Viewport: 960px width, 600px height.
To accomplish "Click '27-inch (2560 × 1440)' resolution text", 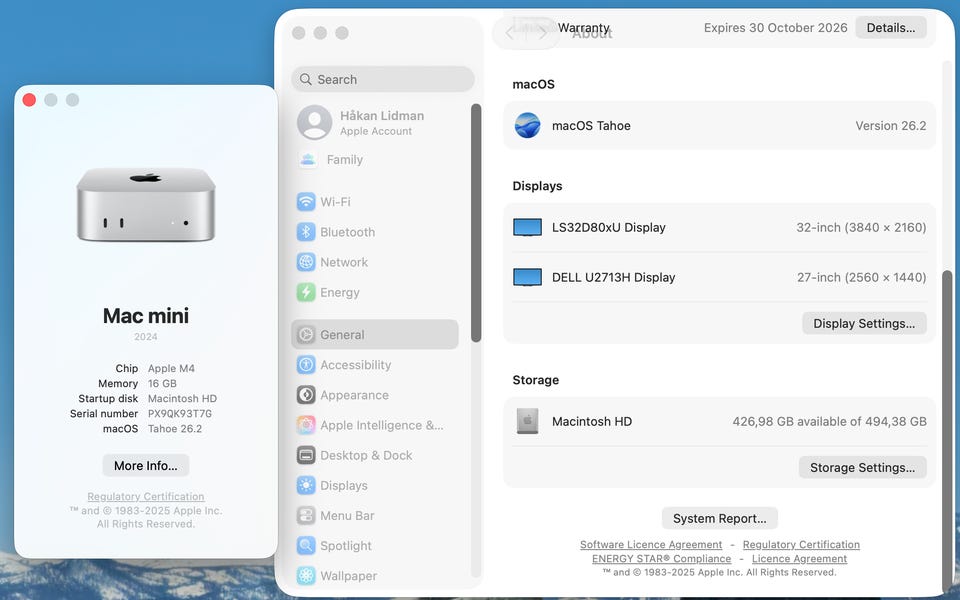I will (x=861, y=277).
